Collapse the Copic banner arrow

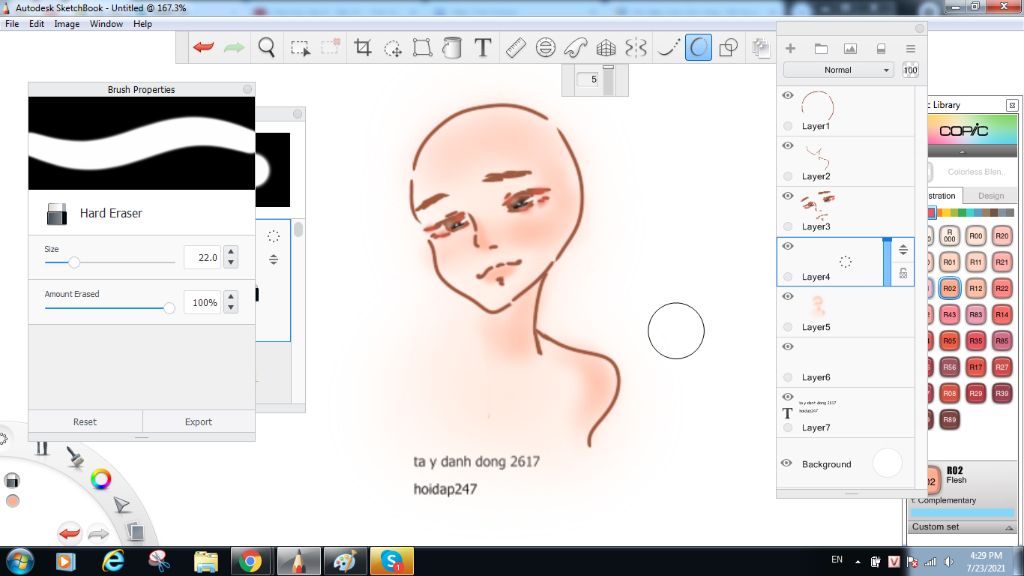click(962, 152)
